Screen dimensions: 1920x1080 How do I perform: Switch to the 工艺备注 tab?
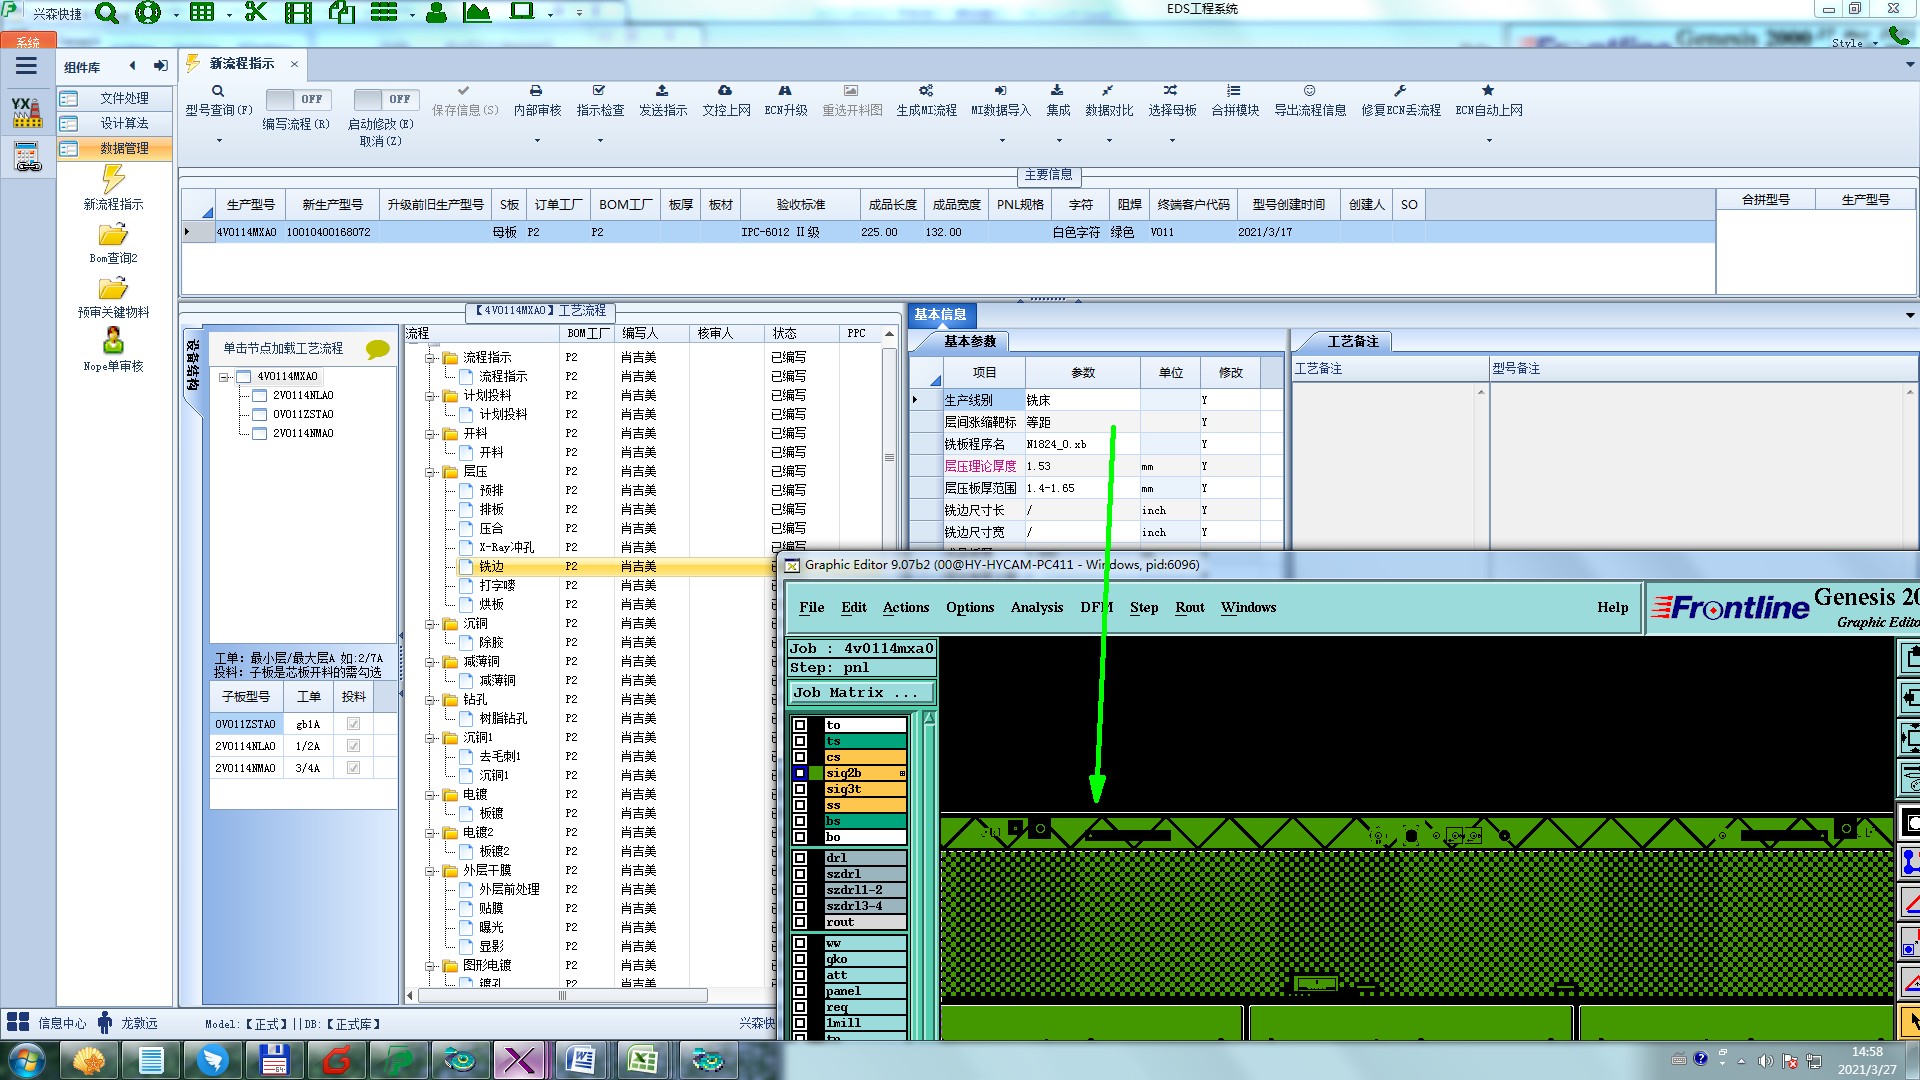point(1352,342)
